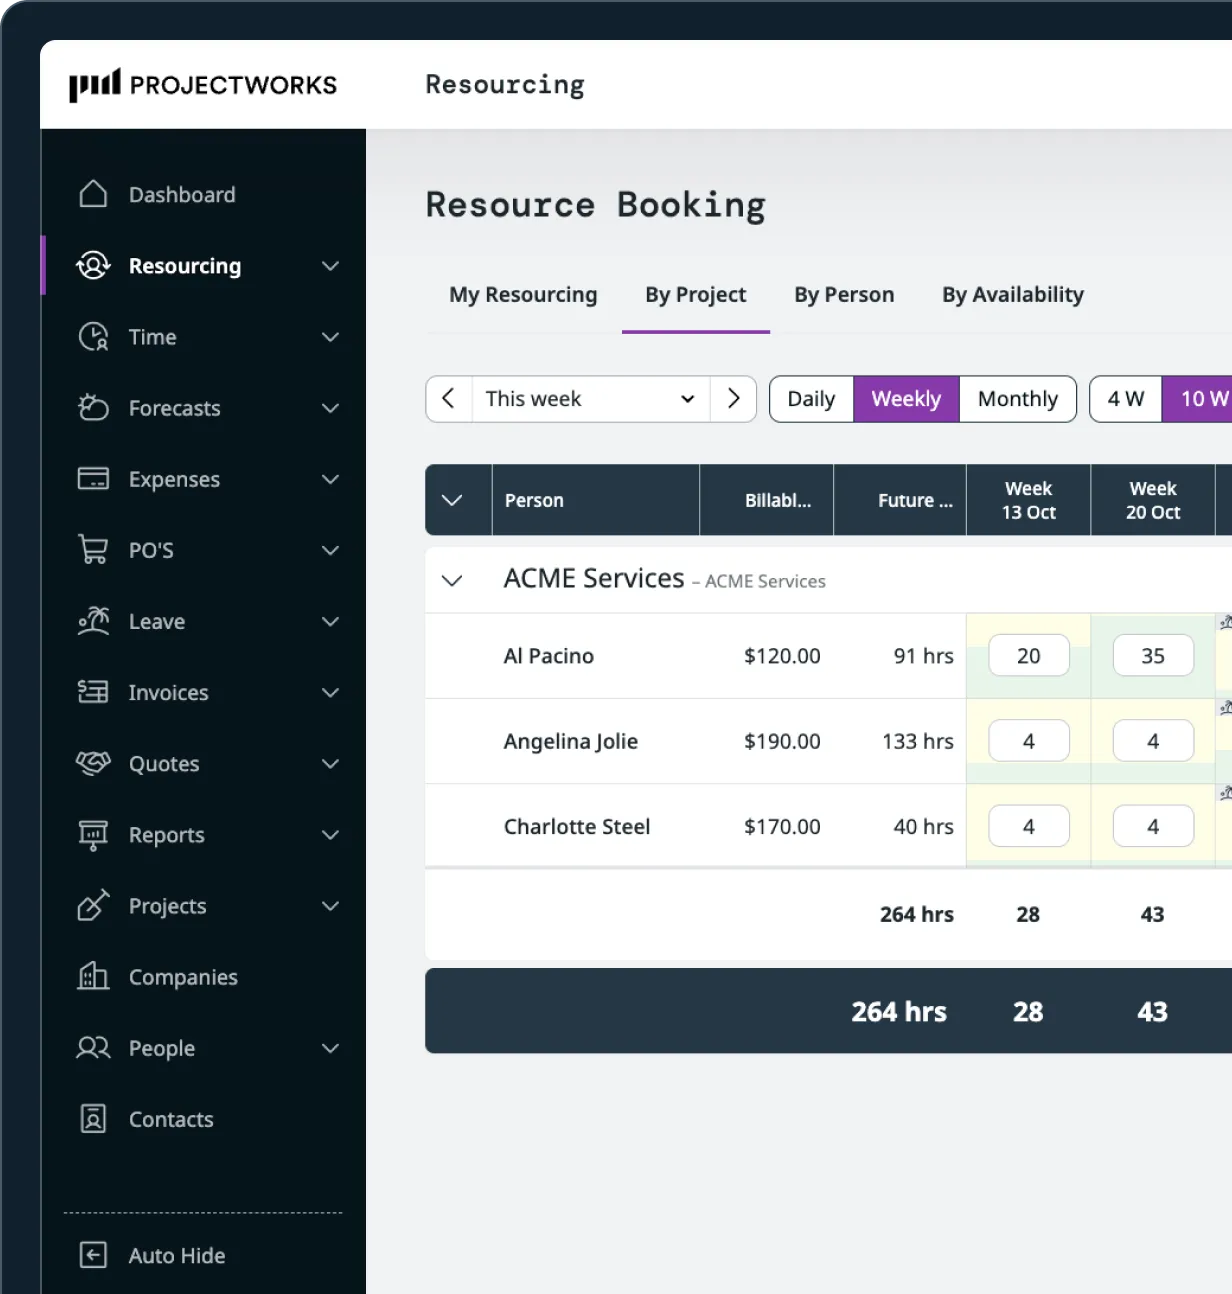Screen dimensions: 1232x1294
Task: Click the Companies building icon
Action: click(92, 977)
